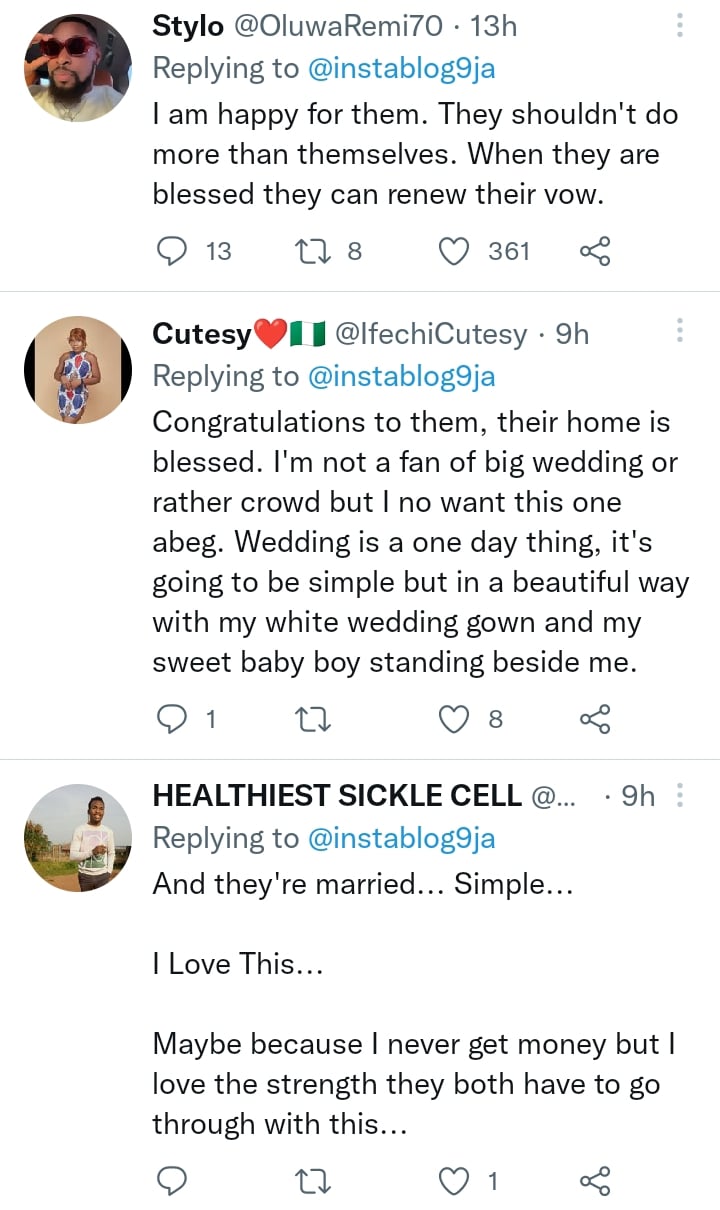The image size is (720, 1210).
Task: Reply to Cutesy's tweet
Action: [x=175, y=717]
